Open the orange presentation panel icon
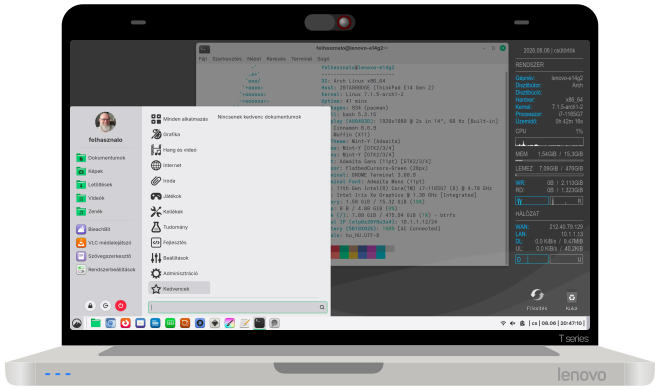The image size is (660, 390). pyautogui.click(x=185, y=323)
